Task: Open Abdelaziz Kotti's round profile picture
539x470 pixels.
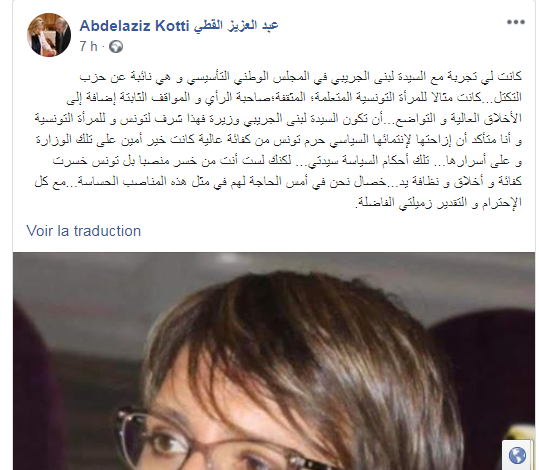Action: point(49,35)
